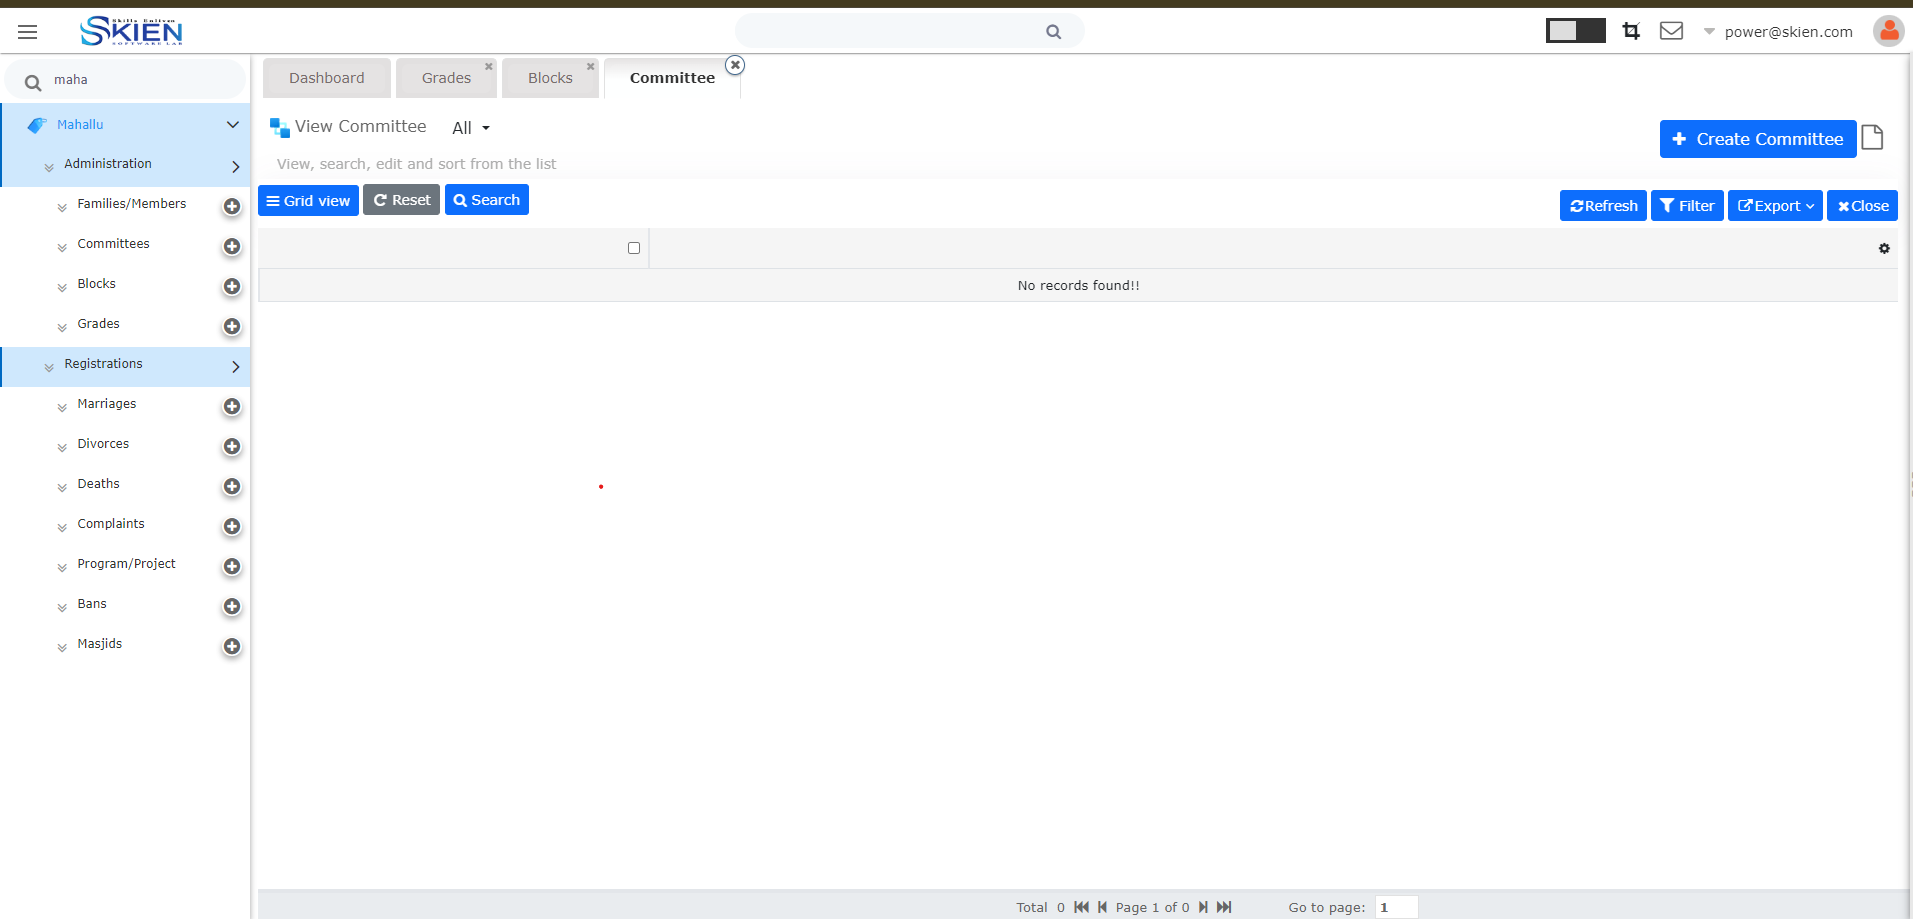Toggle the theme switch in header
Image resolution: width=1913 pixels, height=919 pixels.
coord(1575,31)
